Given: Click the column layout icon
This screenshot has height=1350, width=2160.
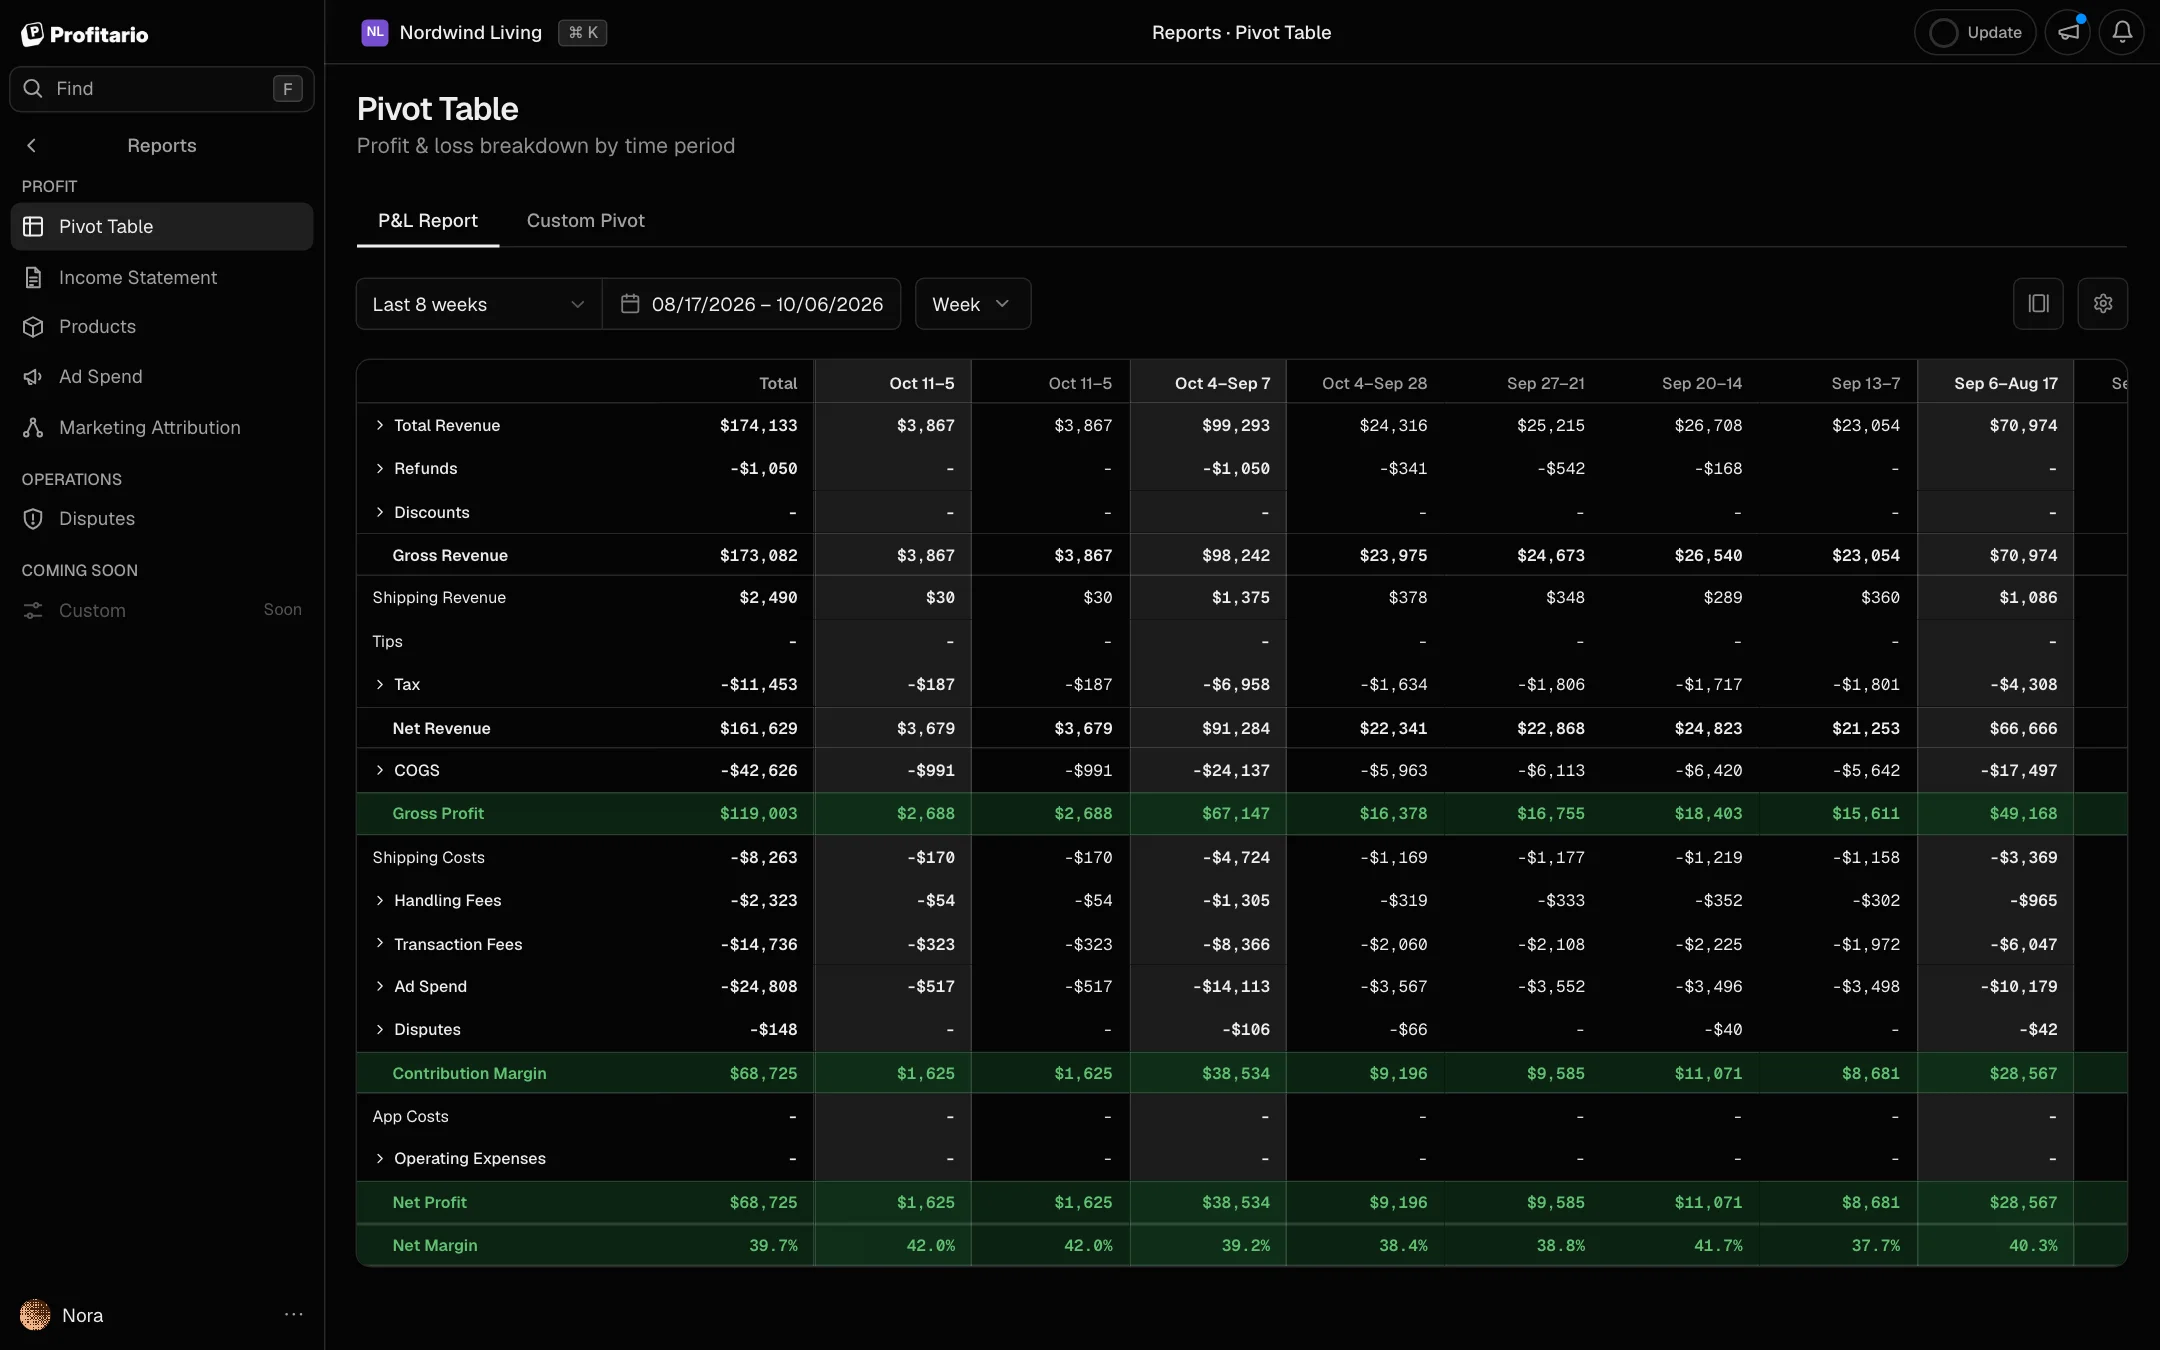Looking at the screenshot, I should point(2038,303).
